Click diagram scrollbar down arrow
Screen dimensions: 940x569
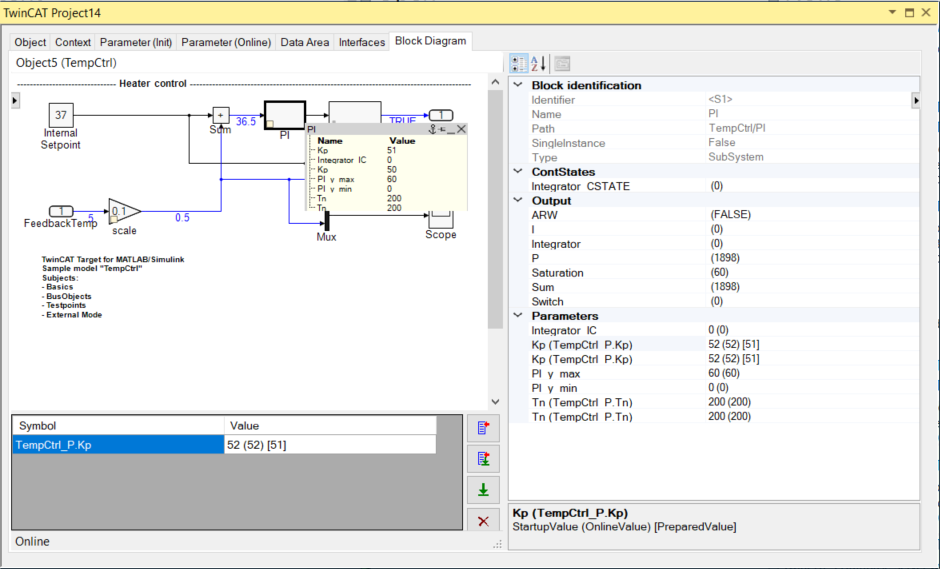tap(495, 402)
